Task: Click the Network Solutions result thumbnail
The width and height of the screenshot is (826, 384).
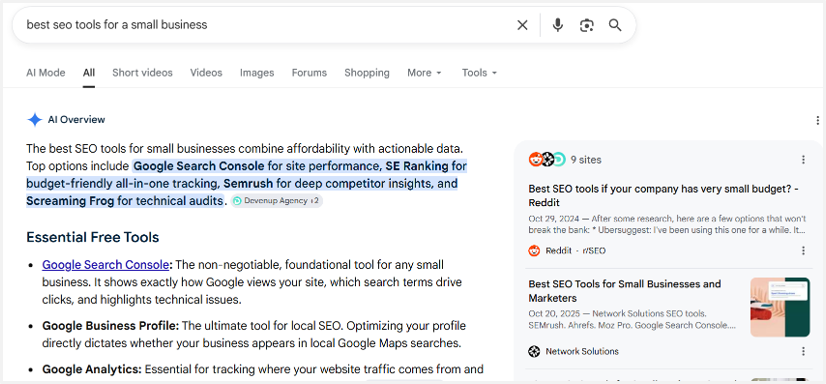Action: 780,307
